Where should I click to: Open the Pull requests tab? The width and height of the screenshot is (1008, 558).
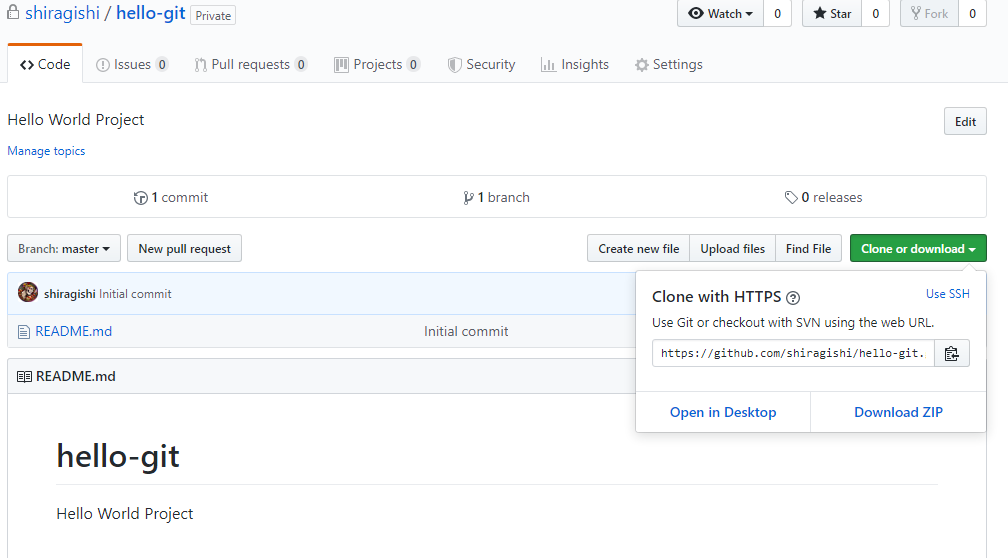tap(251, 64)
